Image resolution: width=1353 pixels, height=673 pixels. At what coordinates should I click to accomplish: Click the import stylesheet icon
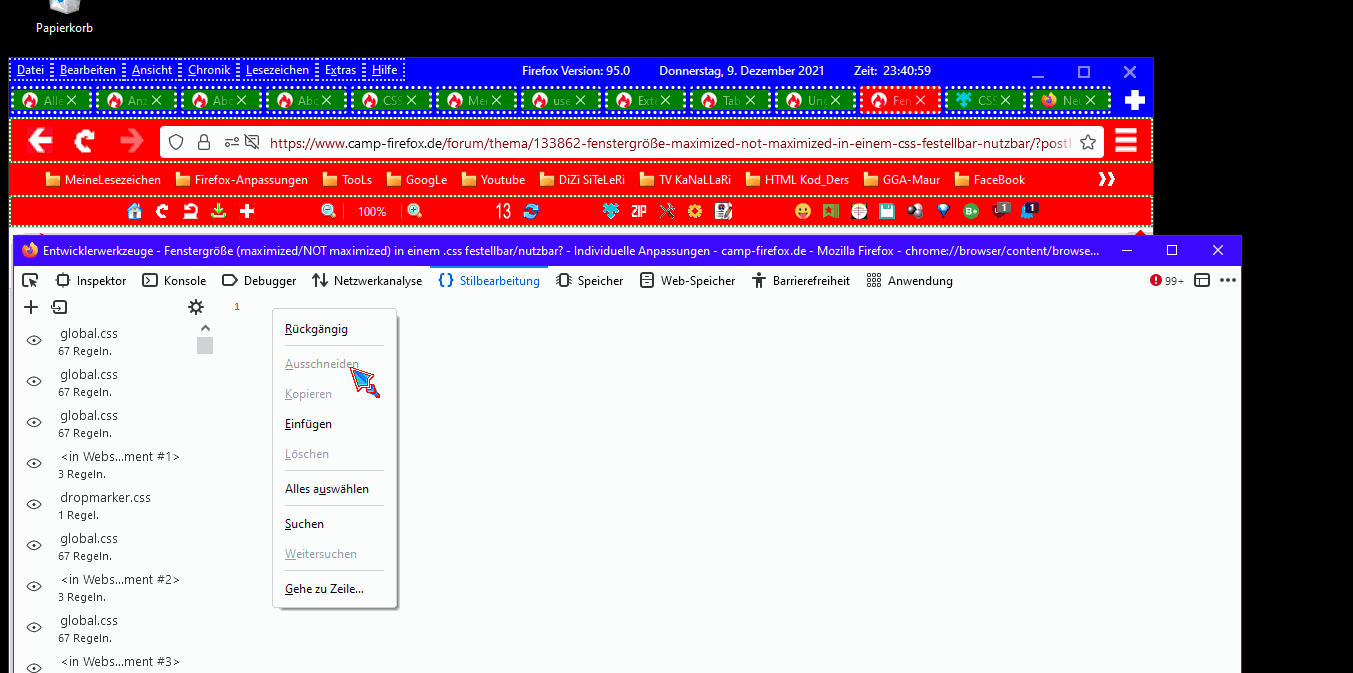59,307
